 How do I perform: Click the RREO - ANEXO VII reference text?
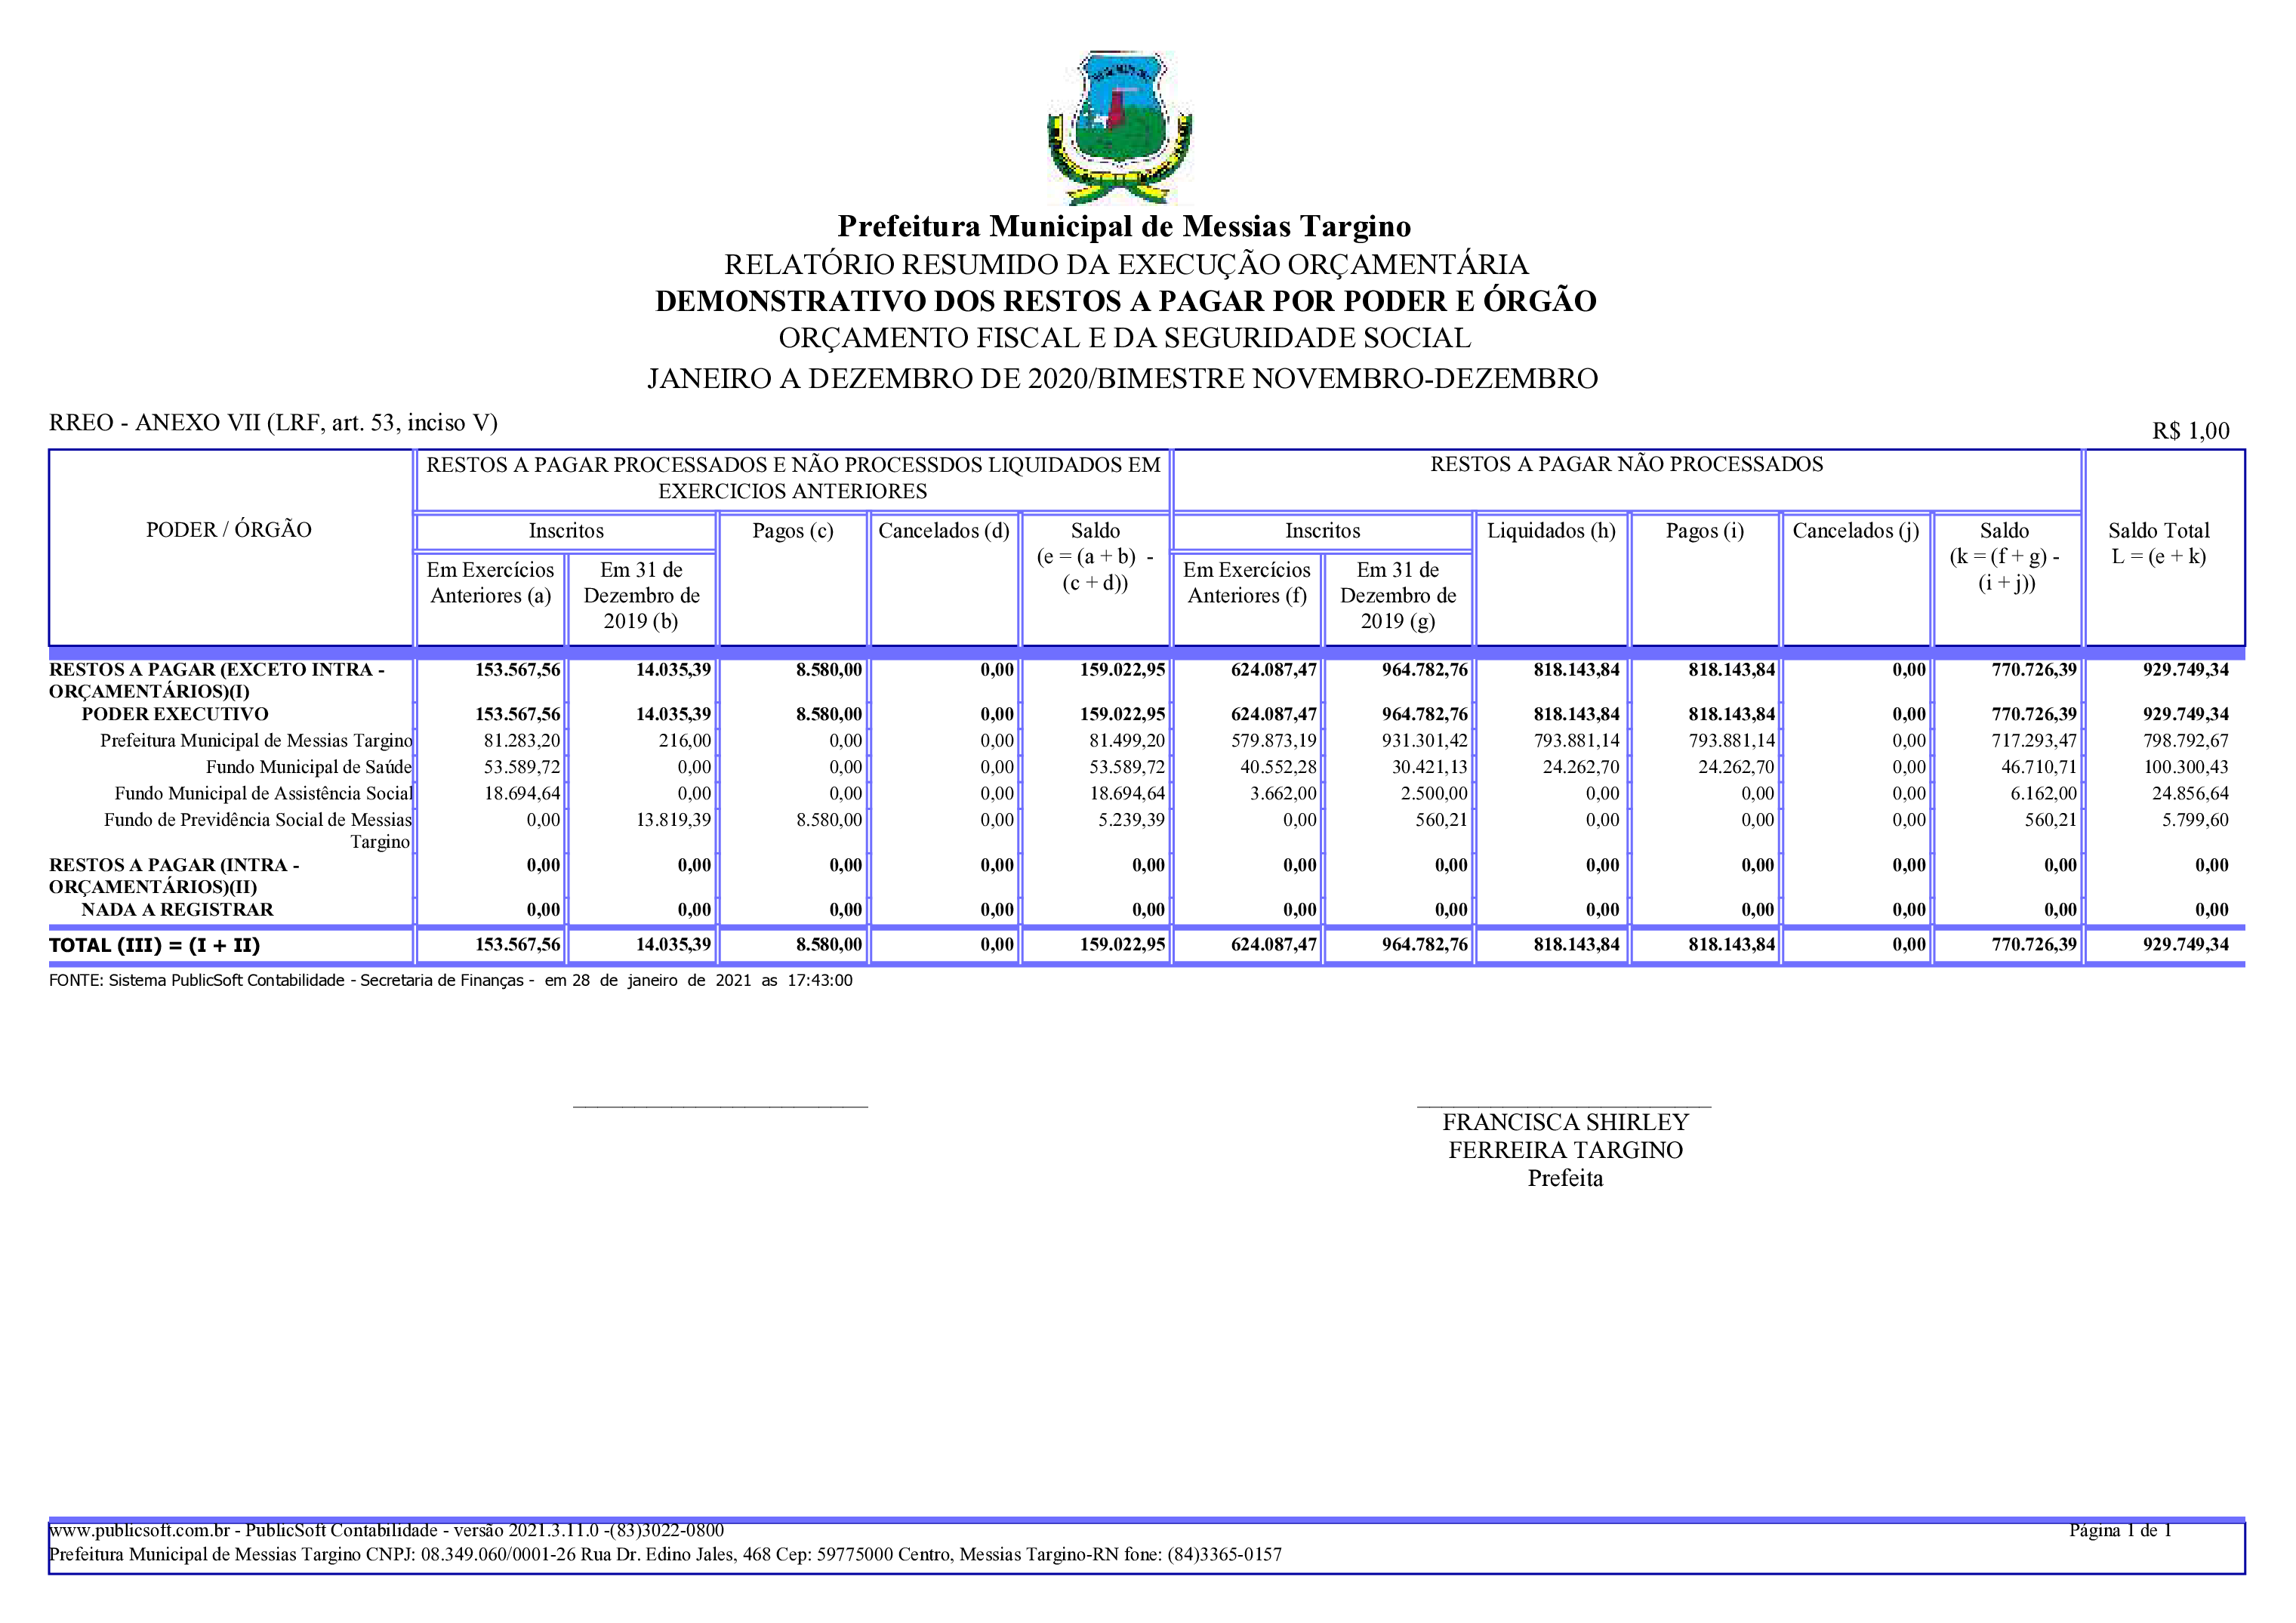pyautogui.click(x=273, y=423)
